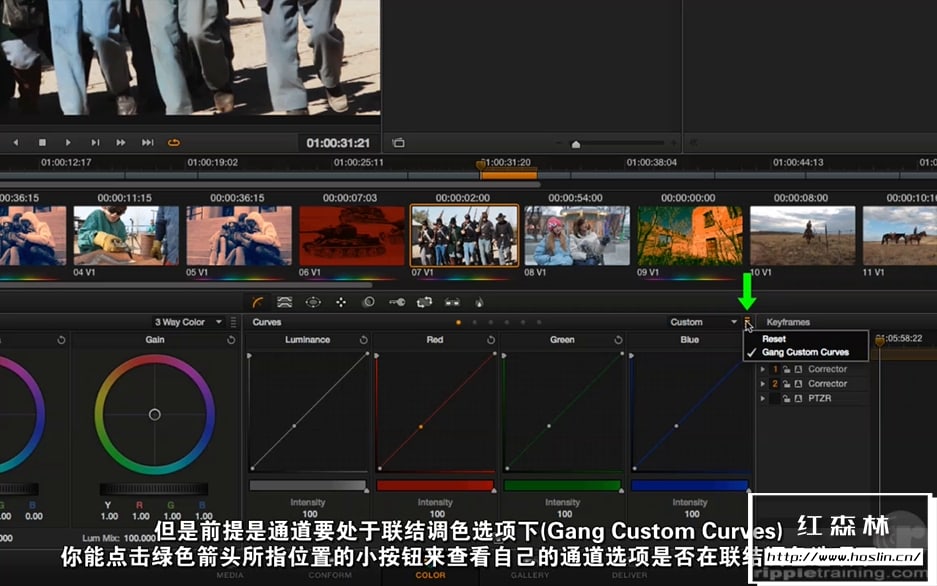Open the Data Burn flame icon

(479, 302)
